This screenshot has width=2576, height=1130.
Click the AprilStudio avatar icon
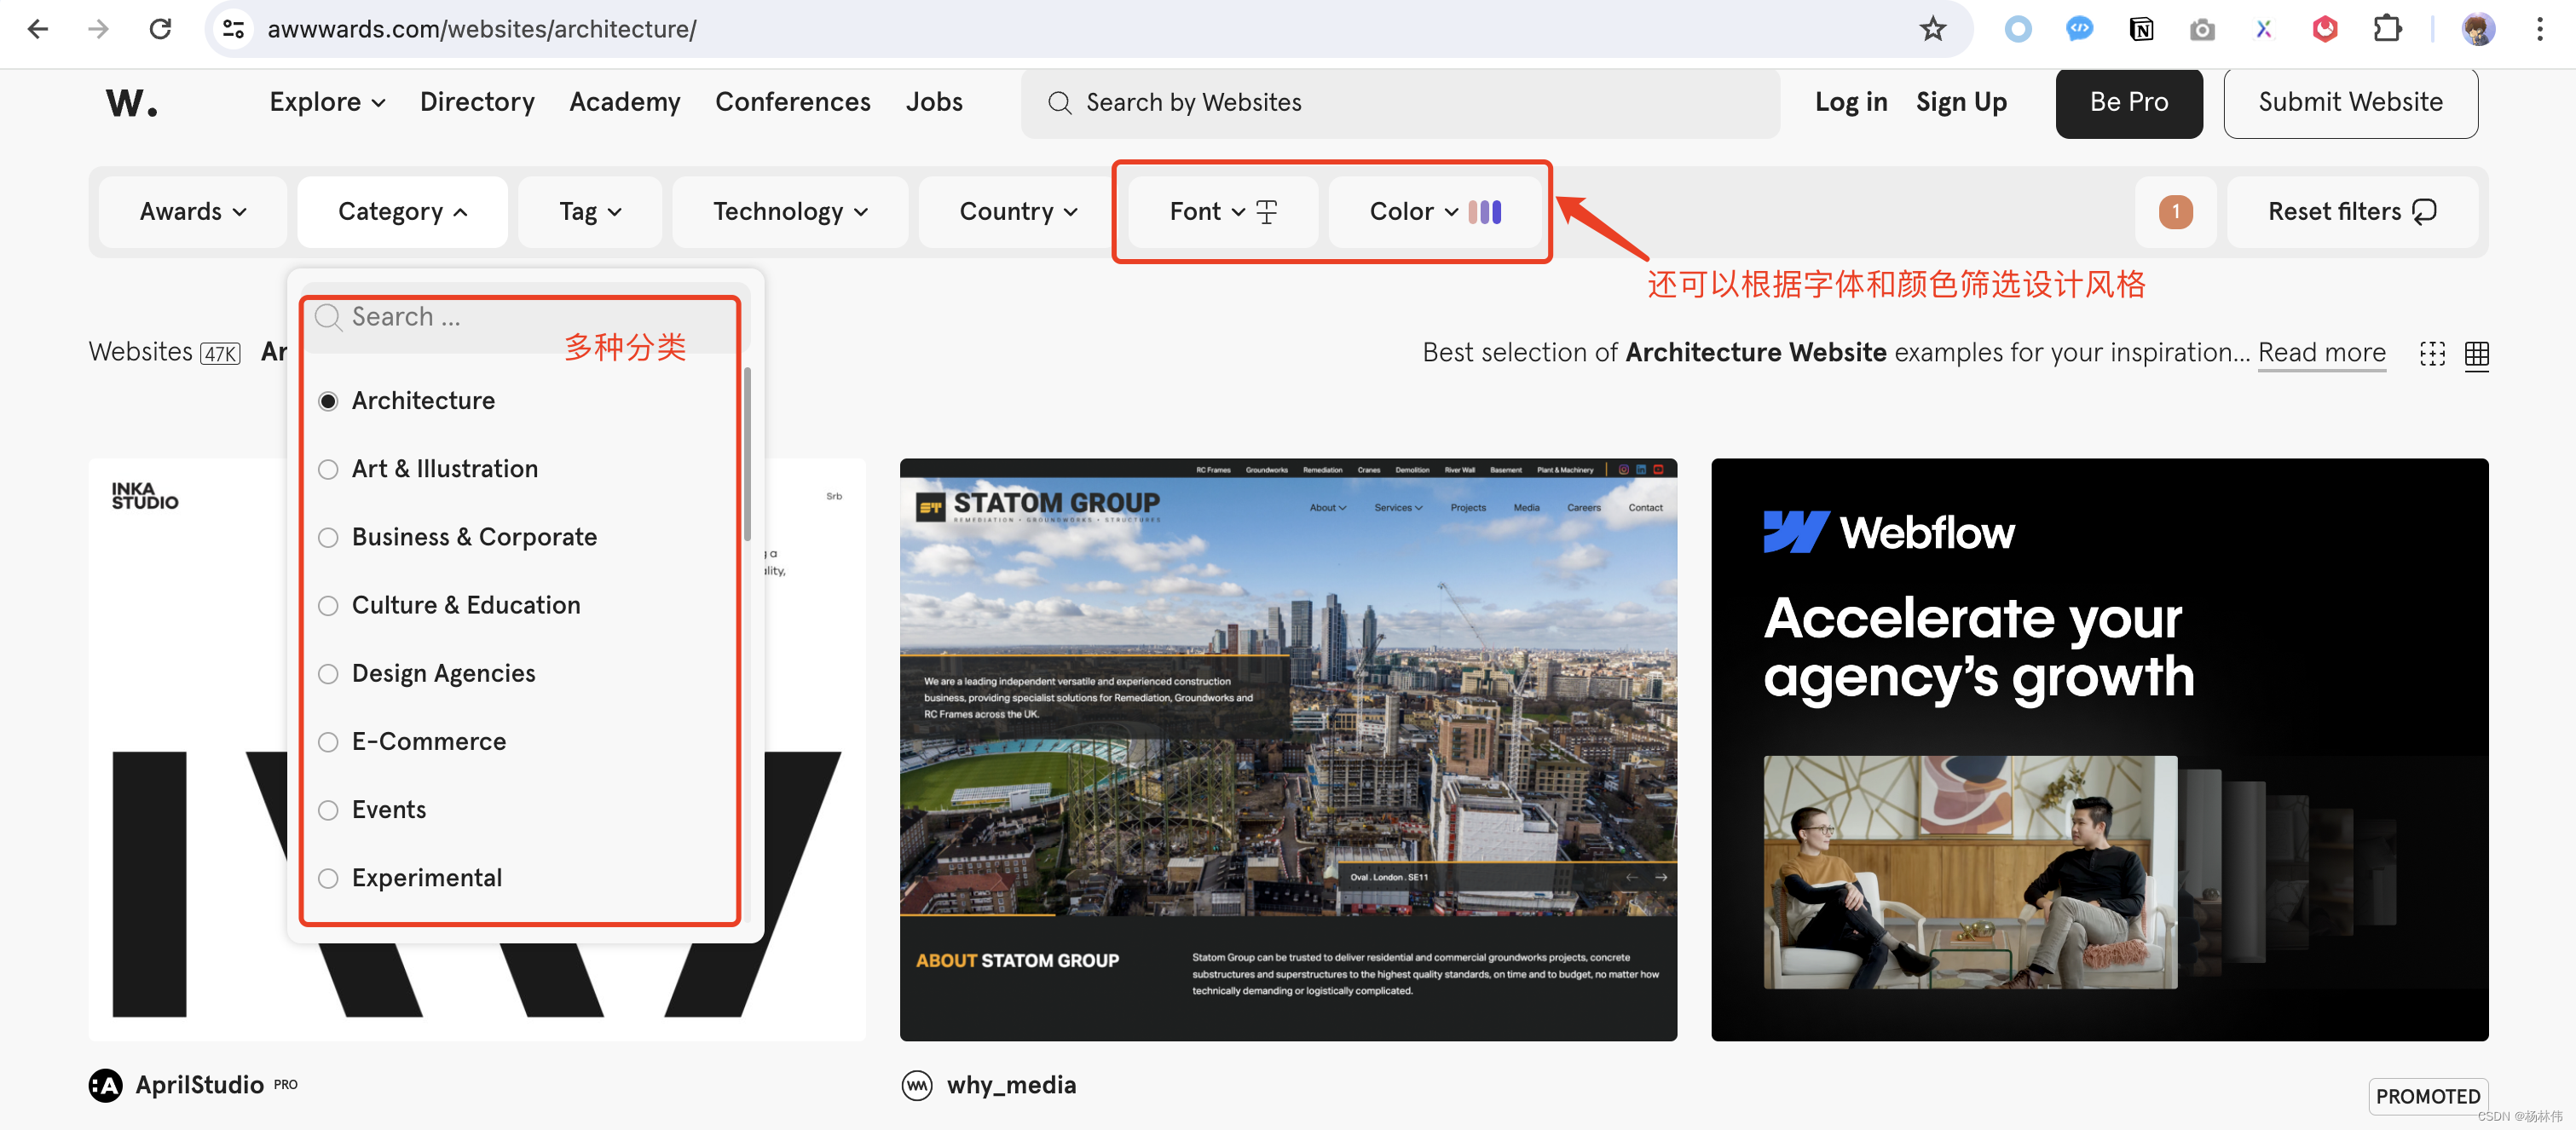[105, 1085]
